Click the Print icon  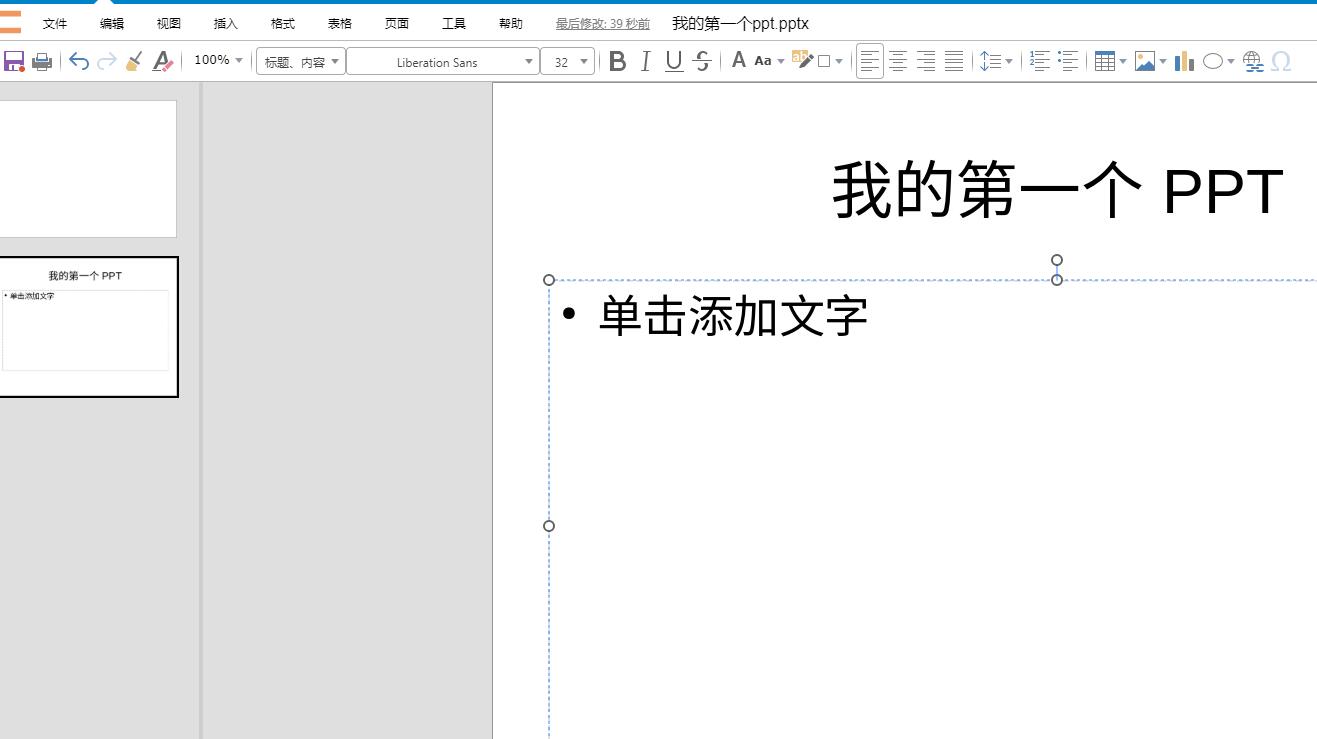(42, 62)
